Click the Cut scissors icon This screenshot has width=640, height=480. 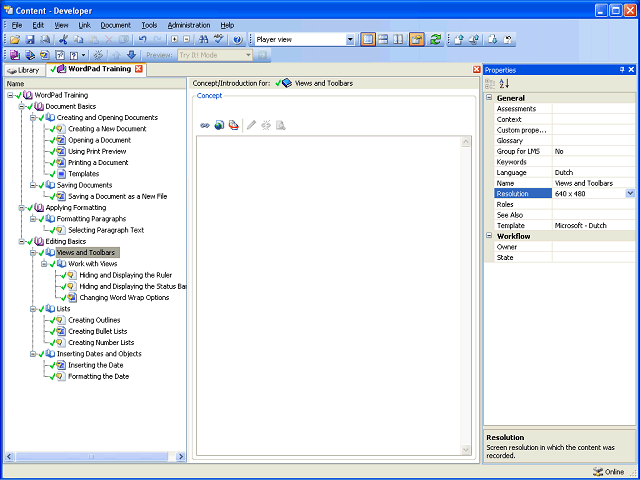tap(63, 40)
